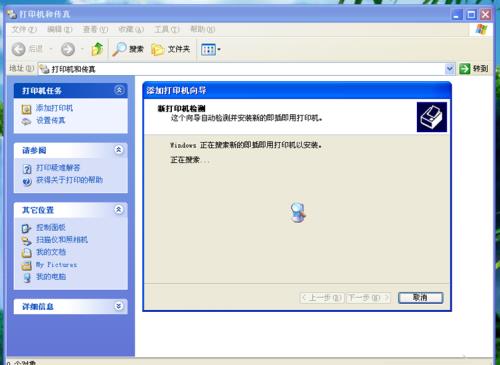
Task: Open 获得关于打印的帮助 link
Action: (69, 180)
